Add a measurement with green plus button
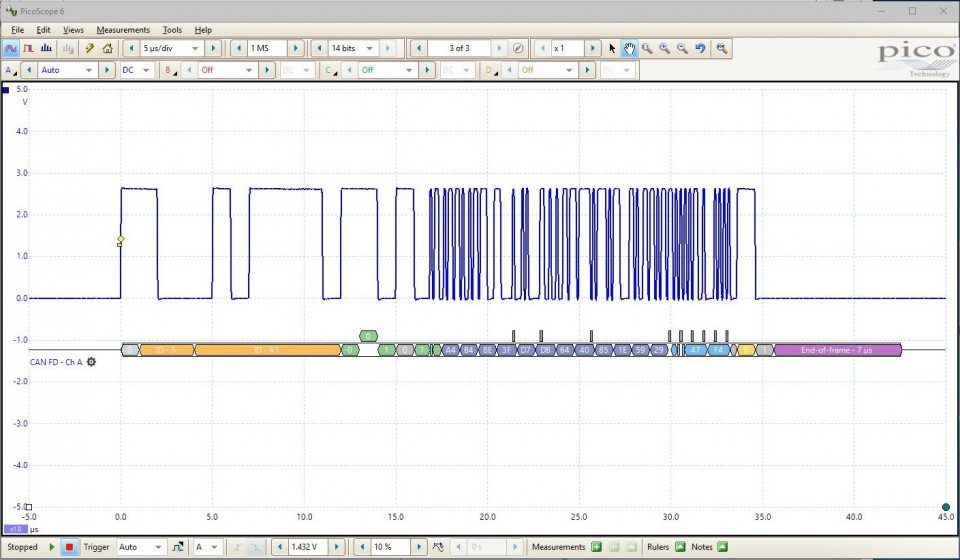960x560 pixels. point(596,547)
